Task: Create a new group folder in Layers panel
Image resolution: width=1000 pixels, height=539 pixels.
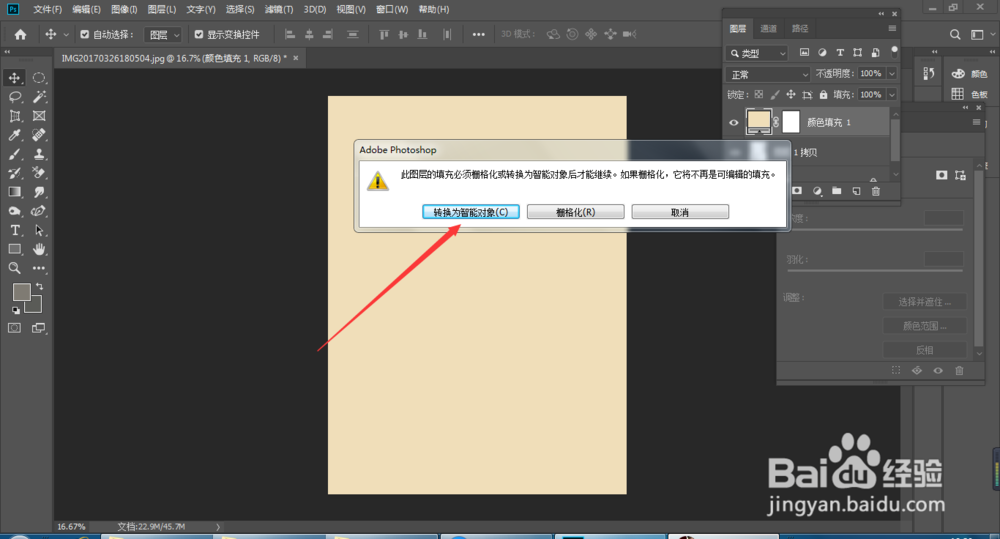Action: 836,191
